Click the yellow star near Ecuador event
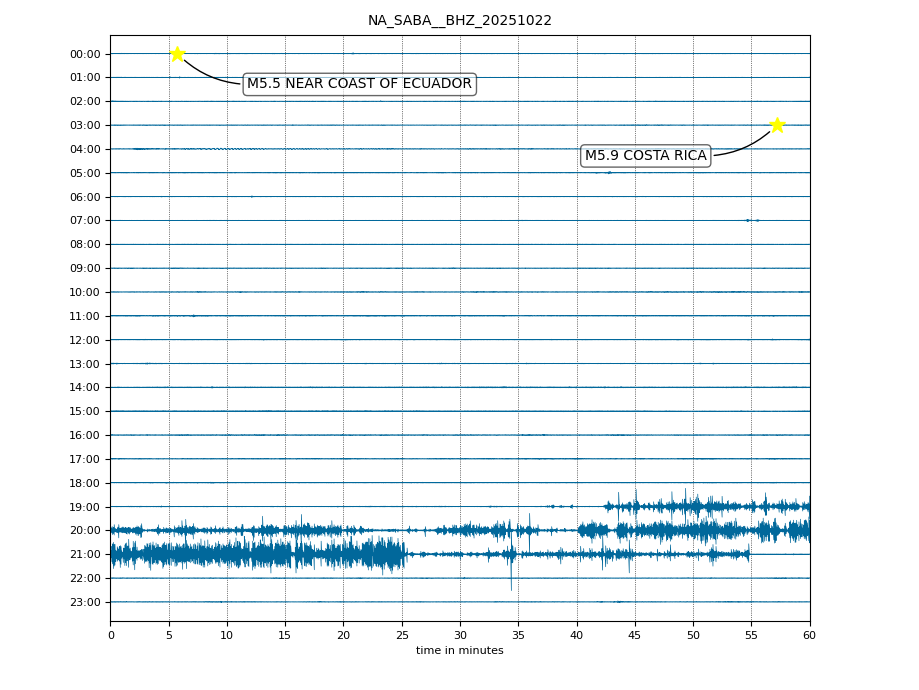Viewport: 919px width, 690px height. (x=177, y=54)
